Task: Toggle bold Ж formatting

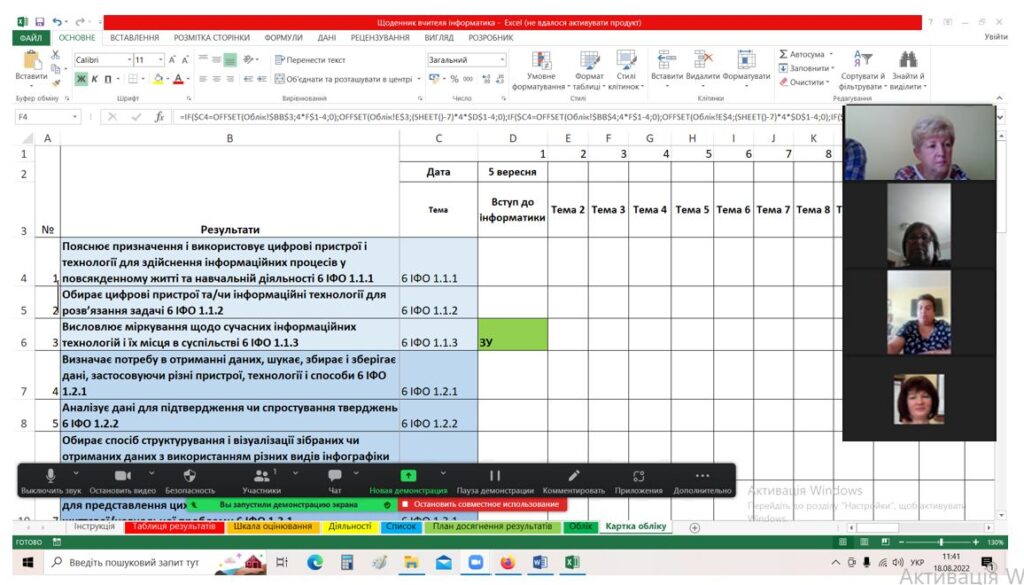Action: 82,79
